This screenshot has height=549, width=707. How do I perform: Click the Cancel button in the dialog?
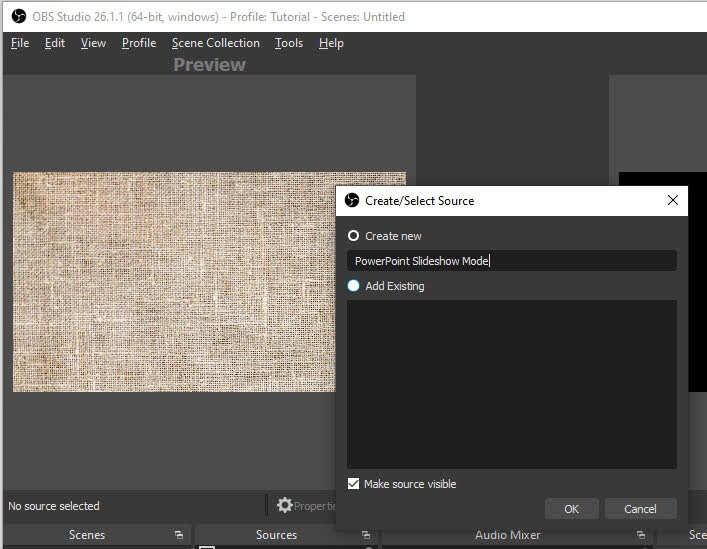pyautogui.click(x=640, y=508)
